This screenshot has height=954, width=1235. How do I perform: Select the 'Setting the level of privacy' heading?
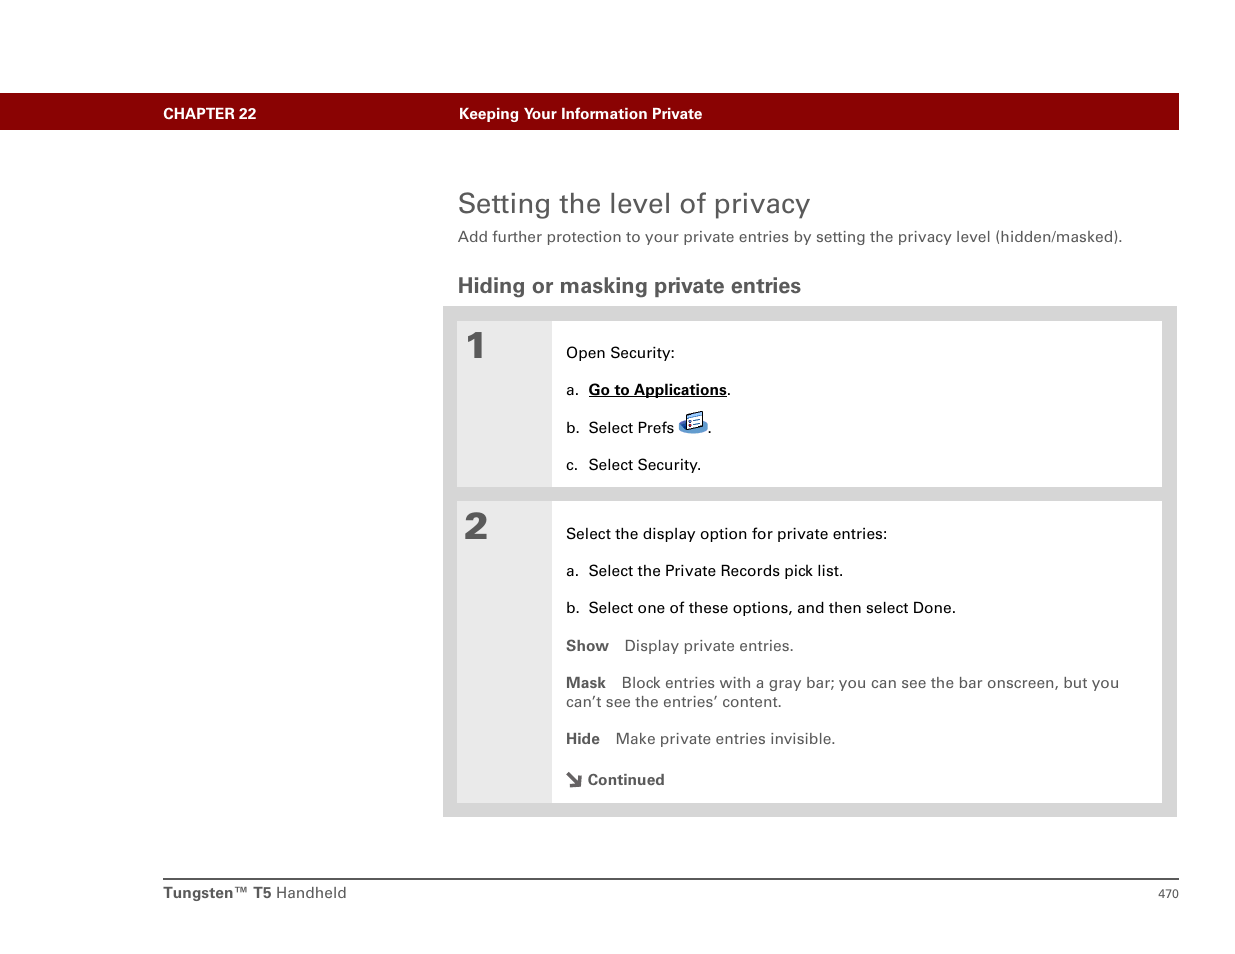(x=633, y=204)
